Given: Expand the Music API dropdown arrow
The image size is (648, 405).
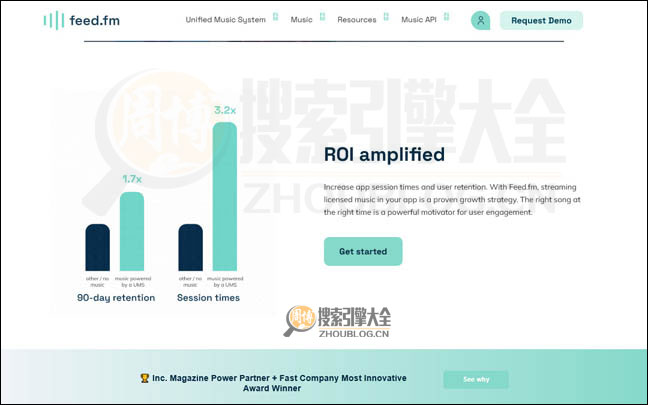Looking at the screenshot, I should [444, 17].
